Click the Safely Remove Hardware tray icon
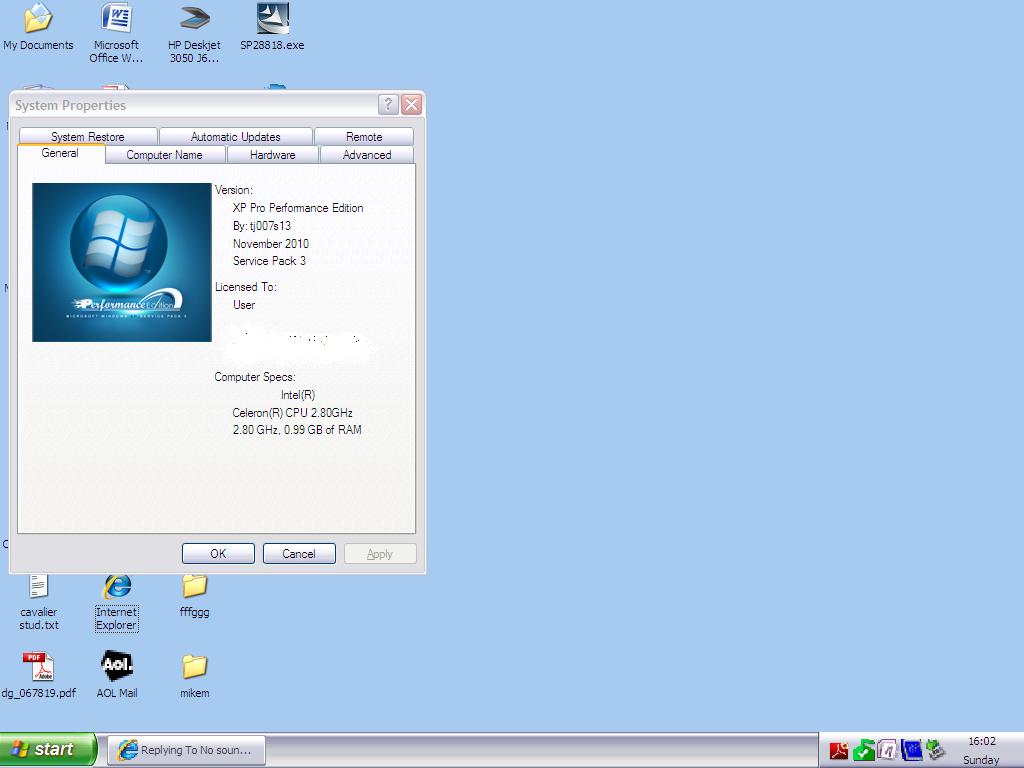 [x=936, y=750]
